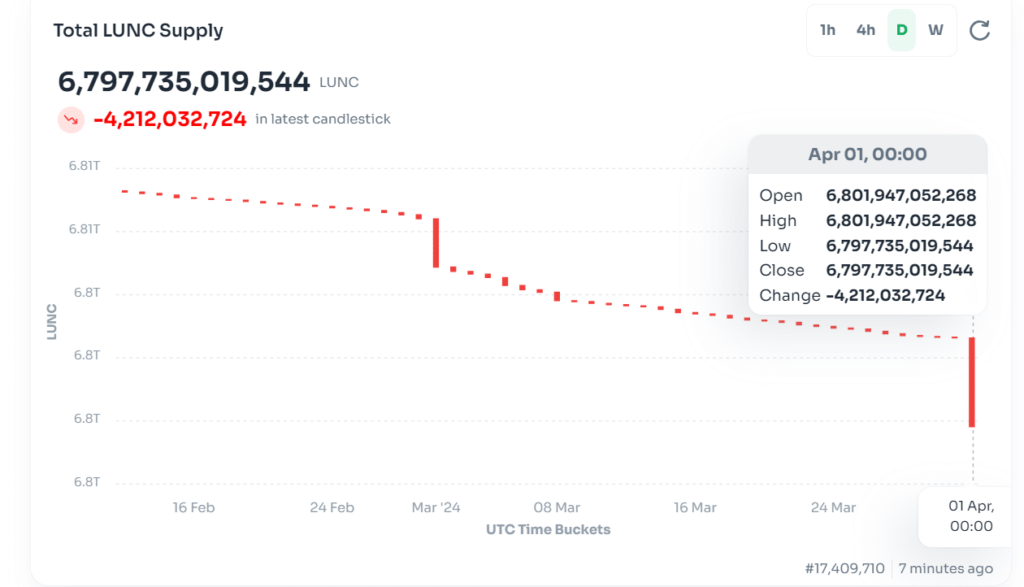Switch to weekly W candlesticks

pyautogui.click(x=936, y=30)
